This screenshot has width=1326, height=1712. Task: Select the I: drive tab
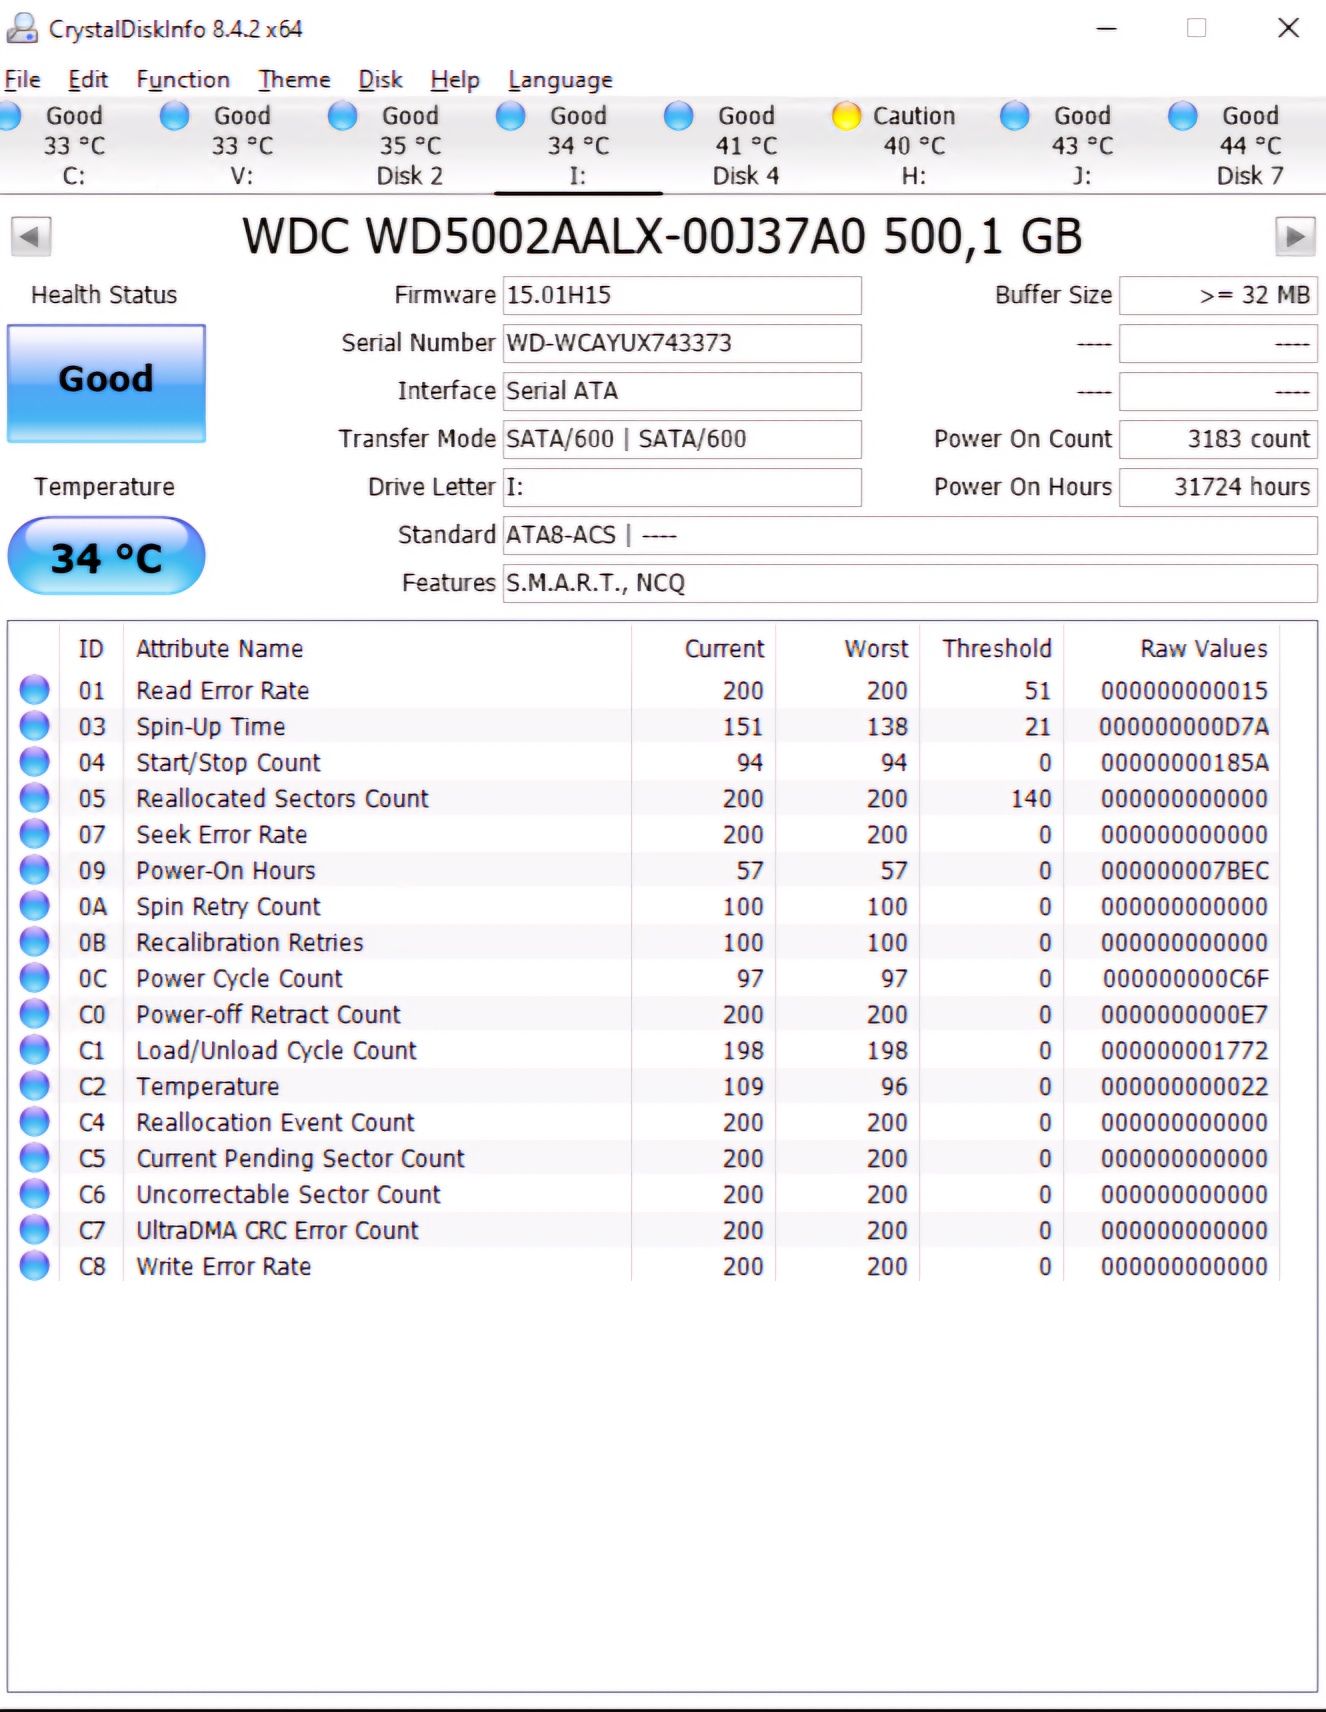click(x=578, y=146)
